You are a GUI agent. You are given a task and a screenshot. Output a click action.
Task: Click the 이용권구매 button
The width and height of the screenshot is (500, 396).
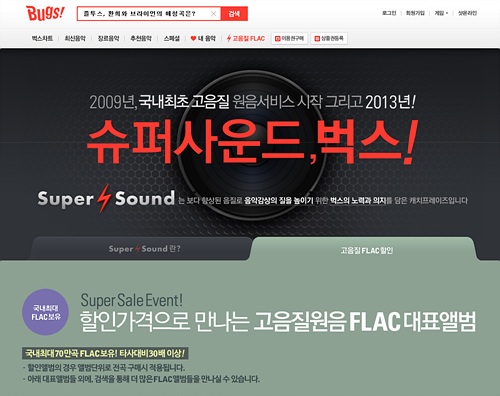click(x=289, y=39)
